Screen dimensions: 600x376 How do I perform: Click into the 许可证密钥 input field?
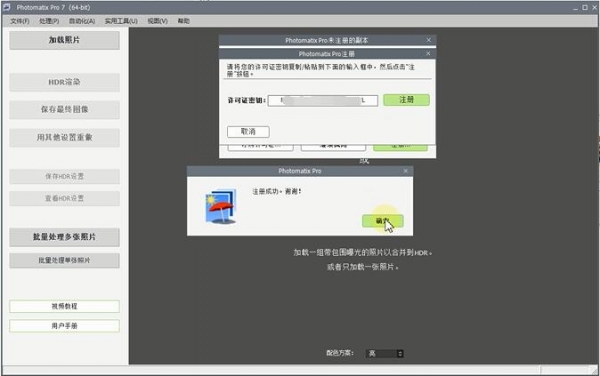323,101
